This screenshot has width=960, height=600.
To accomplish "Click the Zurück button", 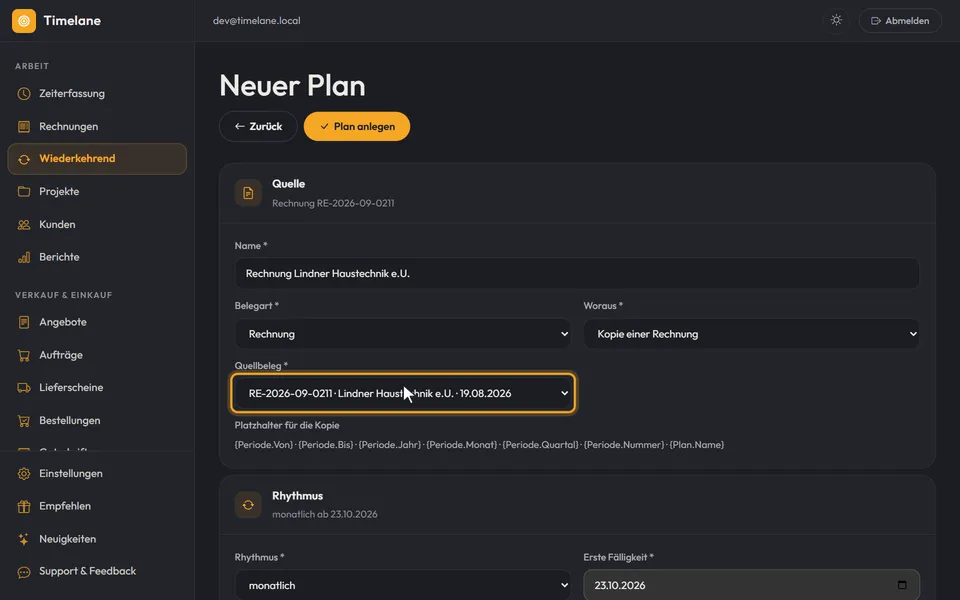I will coord(258,127).
